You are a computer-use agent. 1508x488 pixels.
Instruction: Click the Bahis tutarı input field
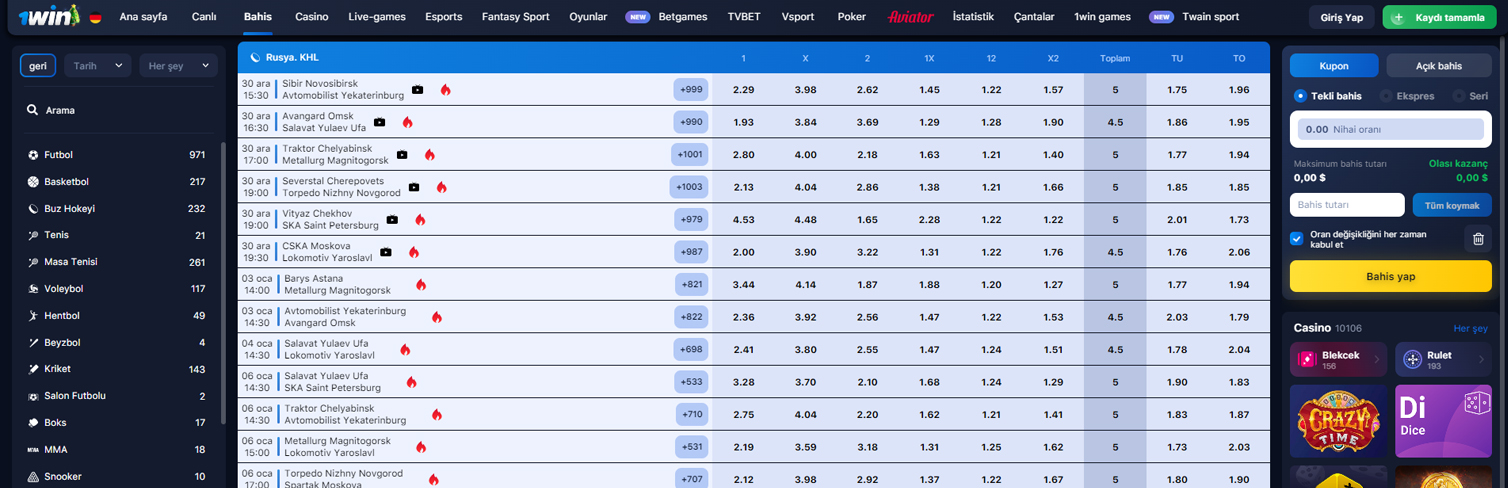coord(1347,205)
